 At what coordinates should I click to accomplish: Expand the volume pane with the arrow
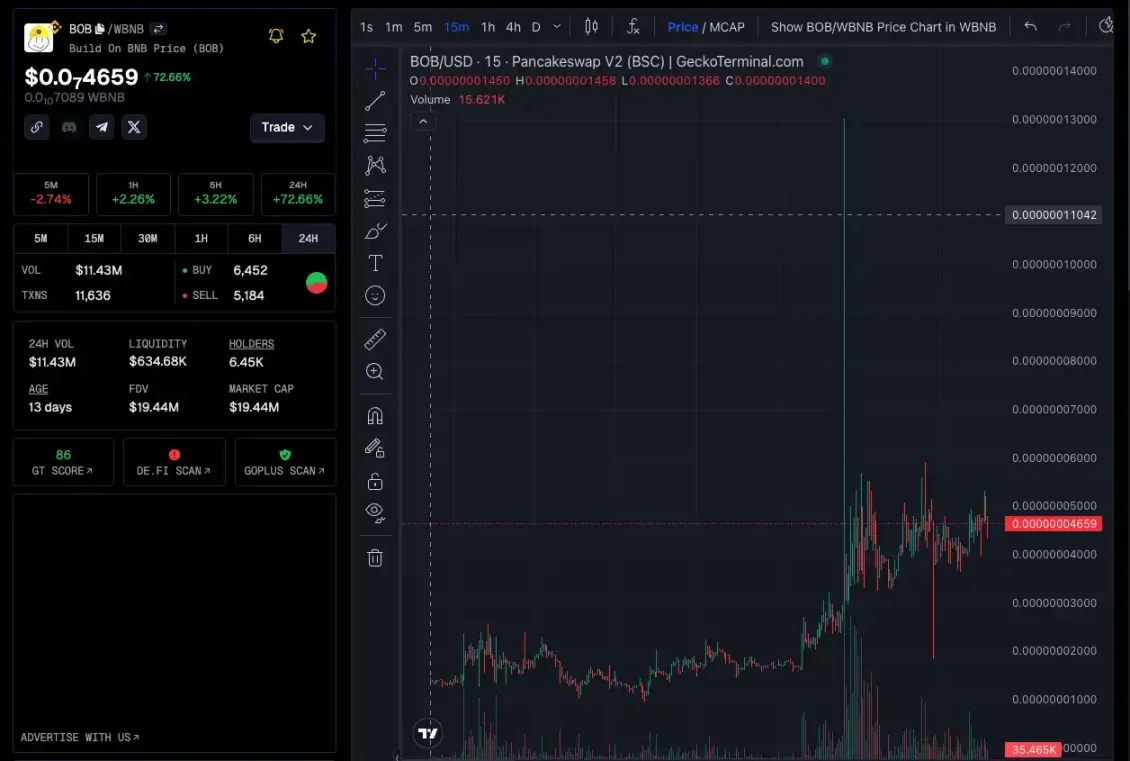[423, 120]
